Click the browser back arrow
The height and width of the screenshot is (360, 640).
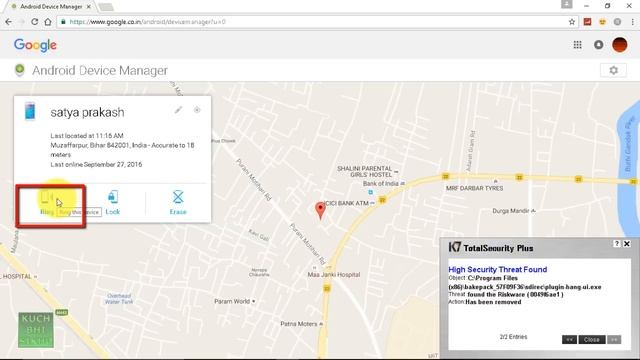coord(9,22)
